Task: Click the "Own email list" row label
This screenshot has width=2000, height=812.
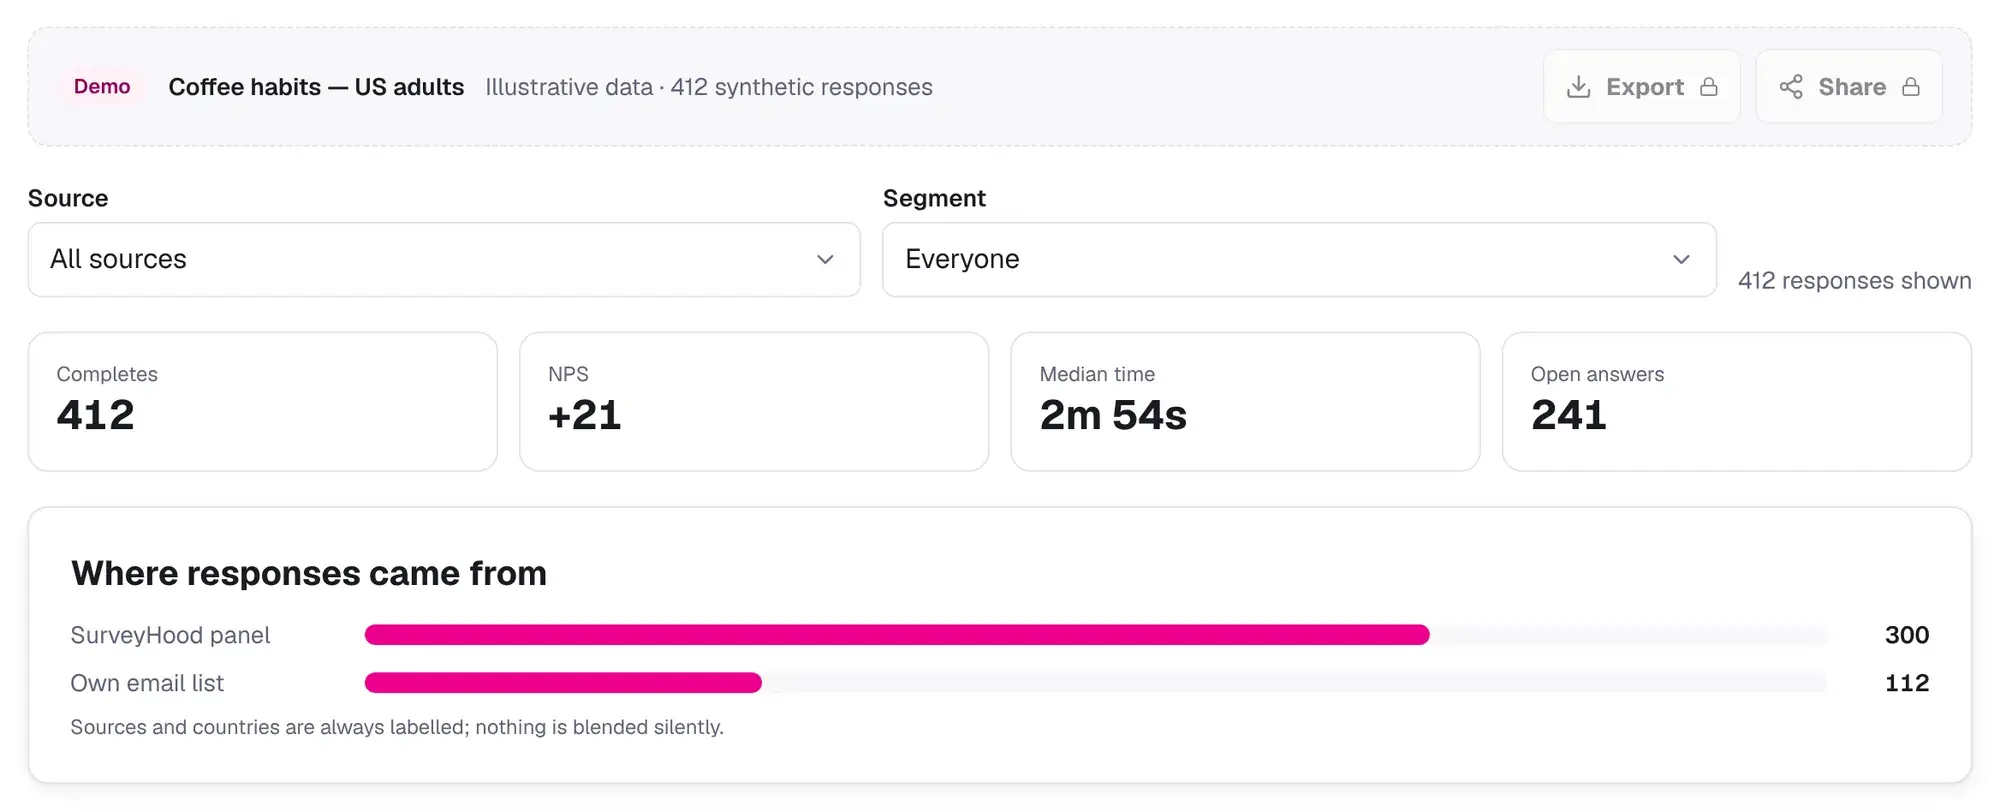Action: (x=147, y=683)
